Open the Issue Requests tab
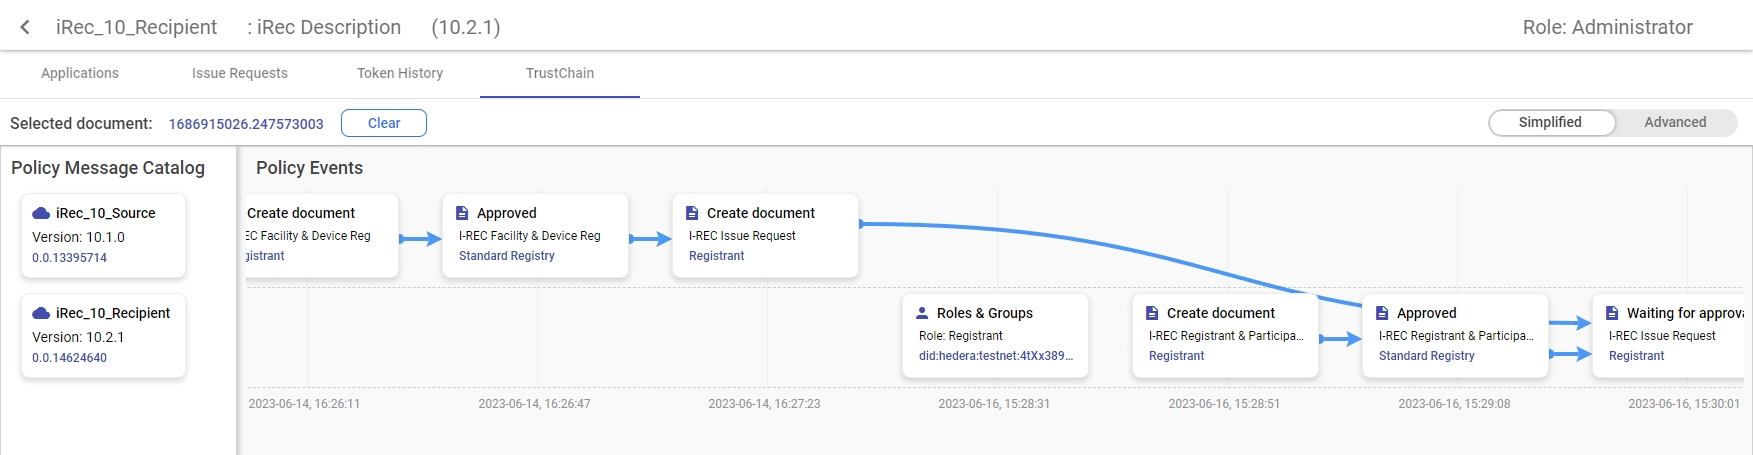The width and height of the screenshot is (1753, 455). (x=240, y=73)
